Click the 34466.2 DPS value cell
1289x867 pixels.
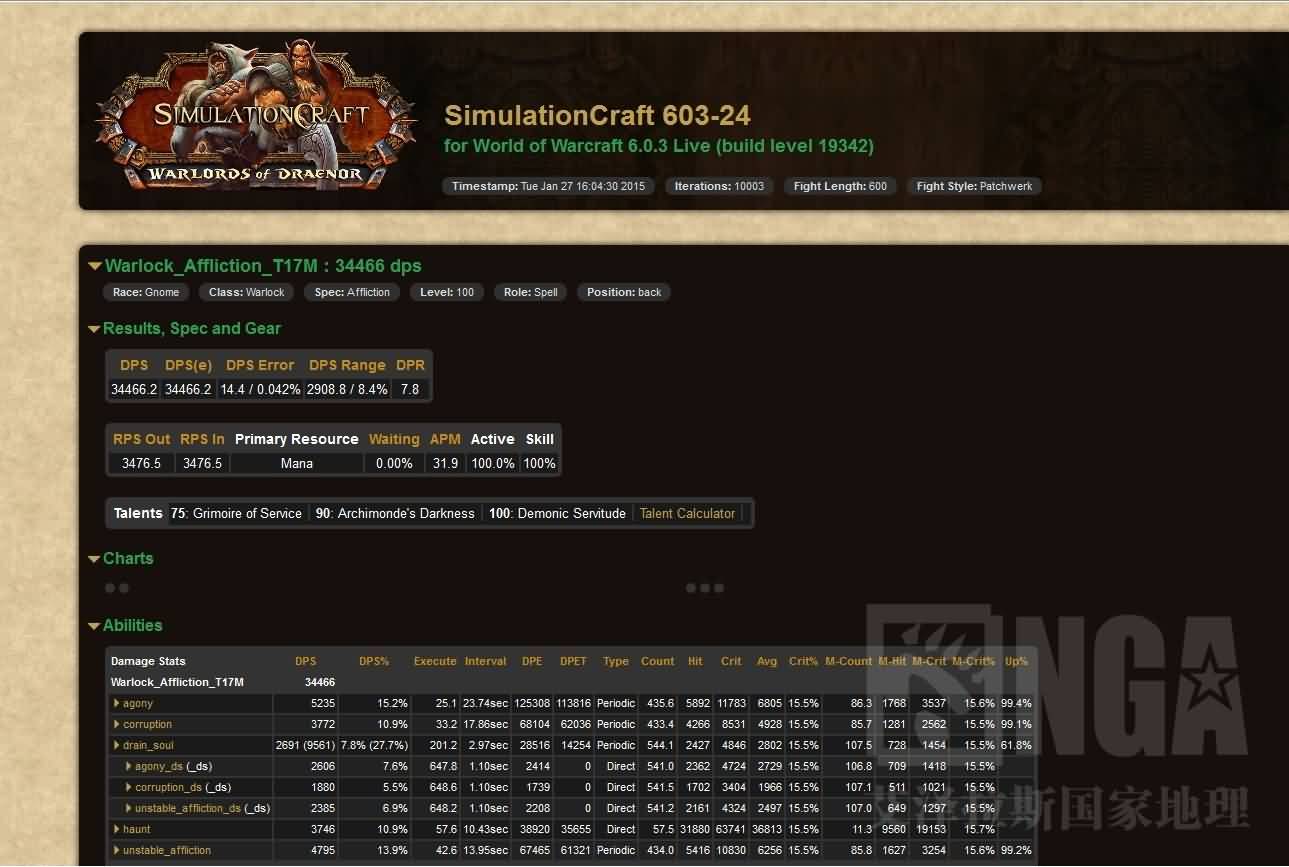(x=134, y=389)
